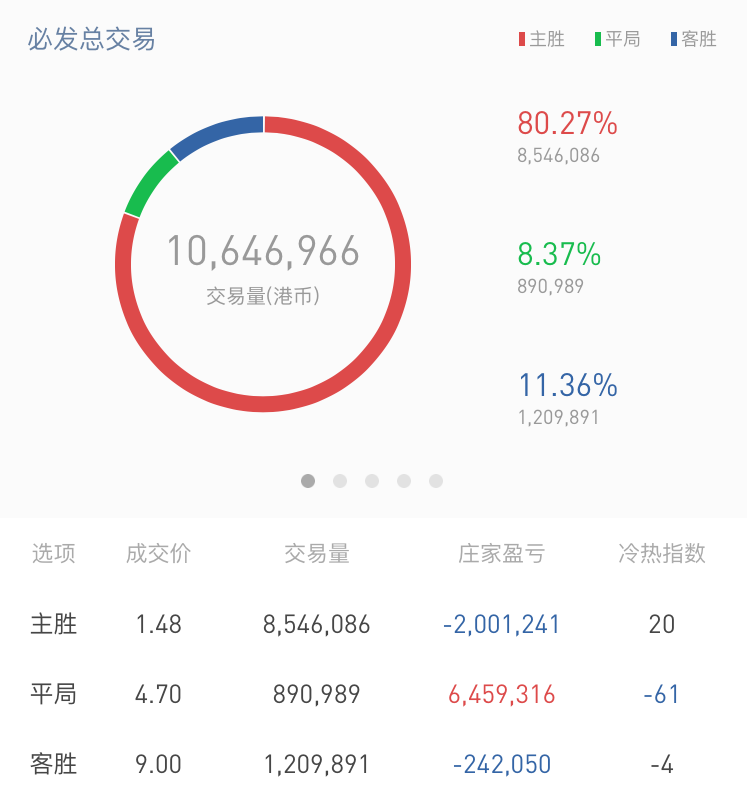747x809 pixels.
Task: Go to the fourth page indicator dot
Action: pyautogui.click(x=404, y=481)
